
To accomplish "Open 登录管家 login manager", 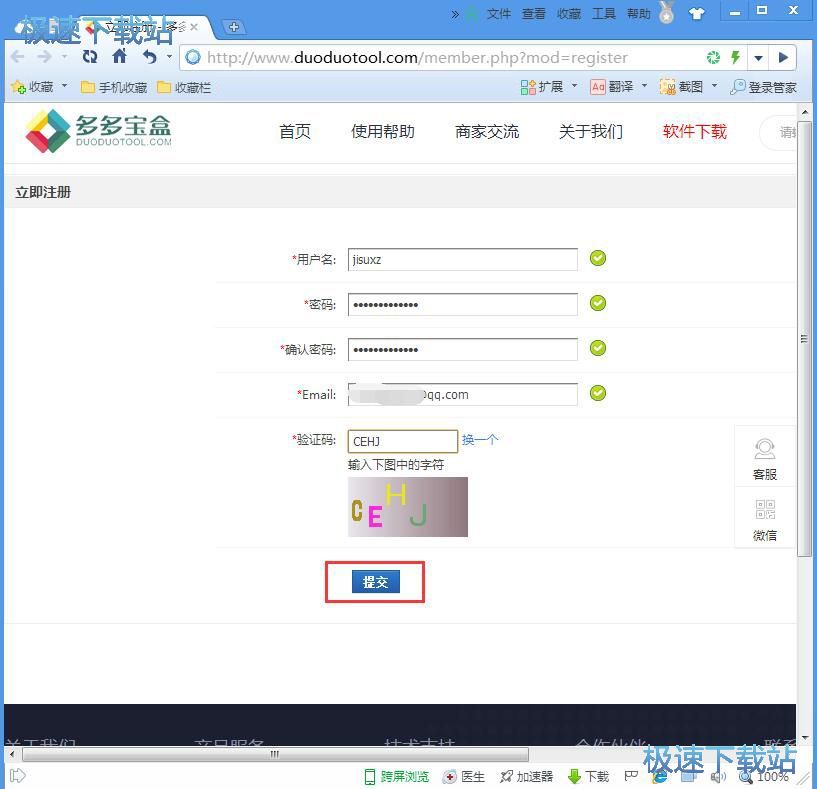I will point(763,87).
